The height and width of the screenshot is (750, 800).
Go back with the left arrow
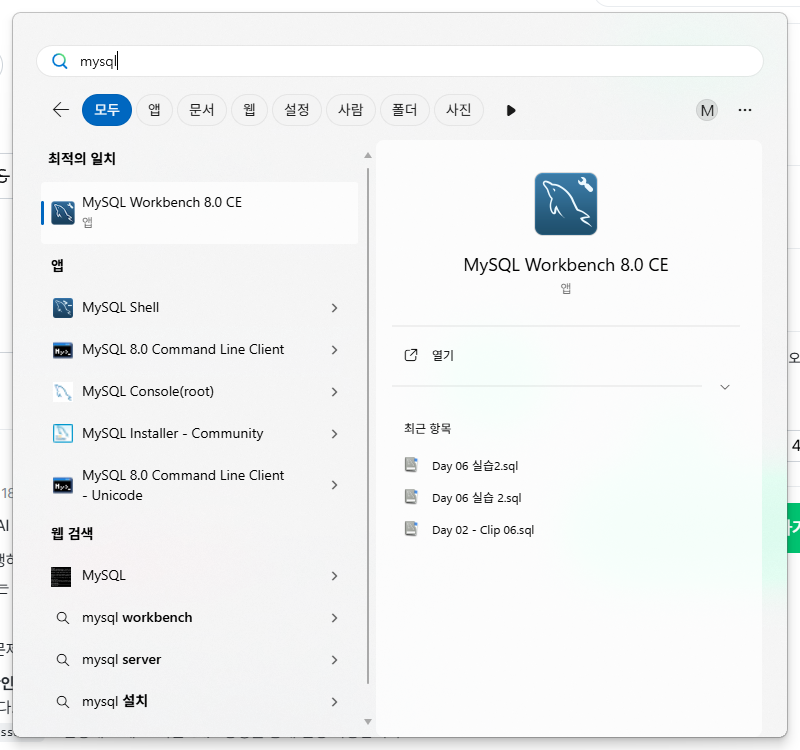(x=61, y=110)
